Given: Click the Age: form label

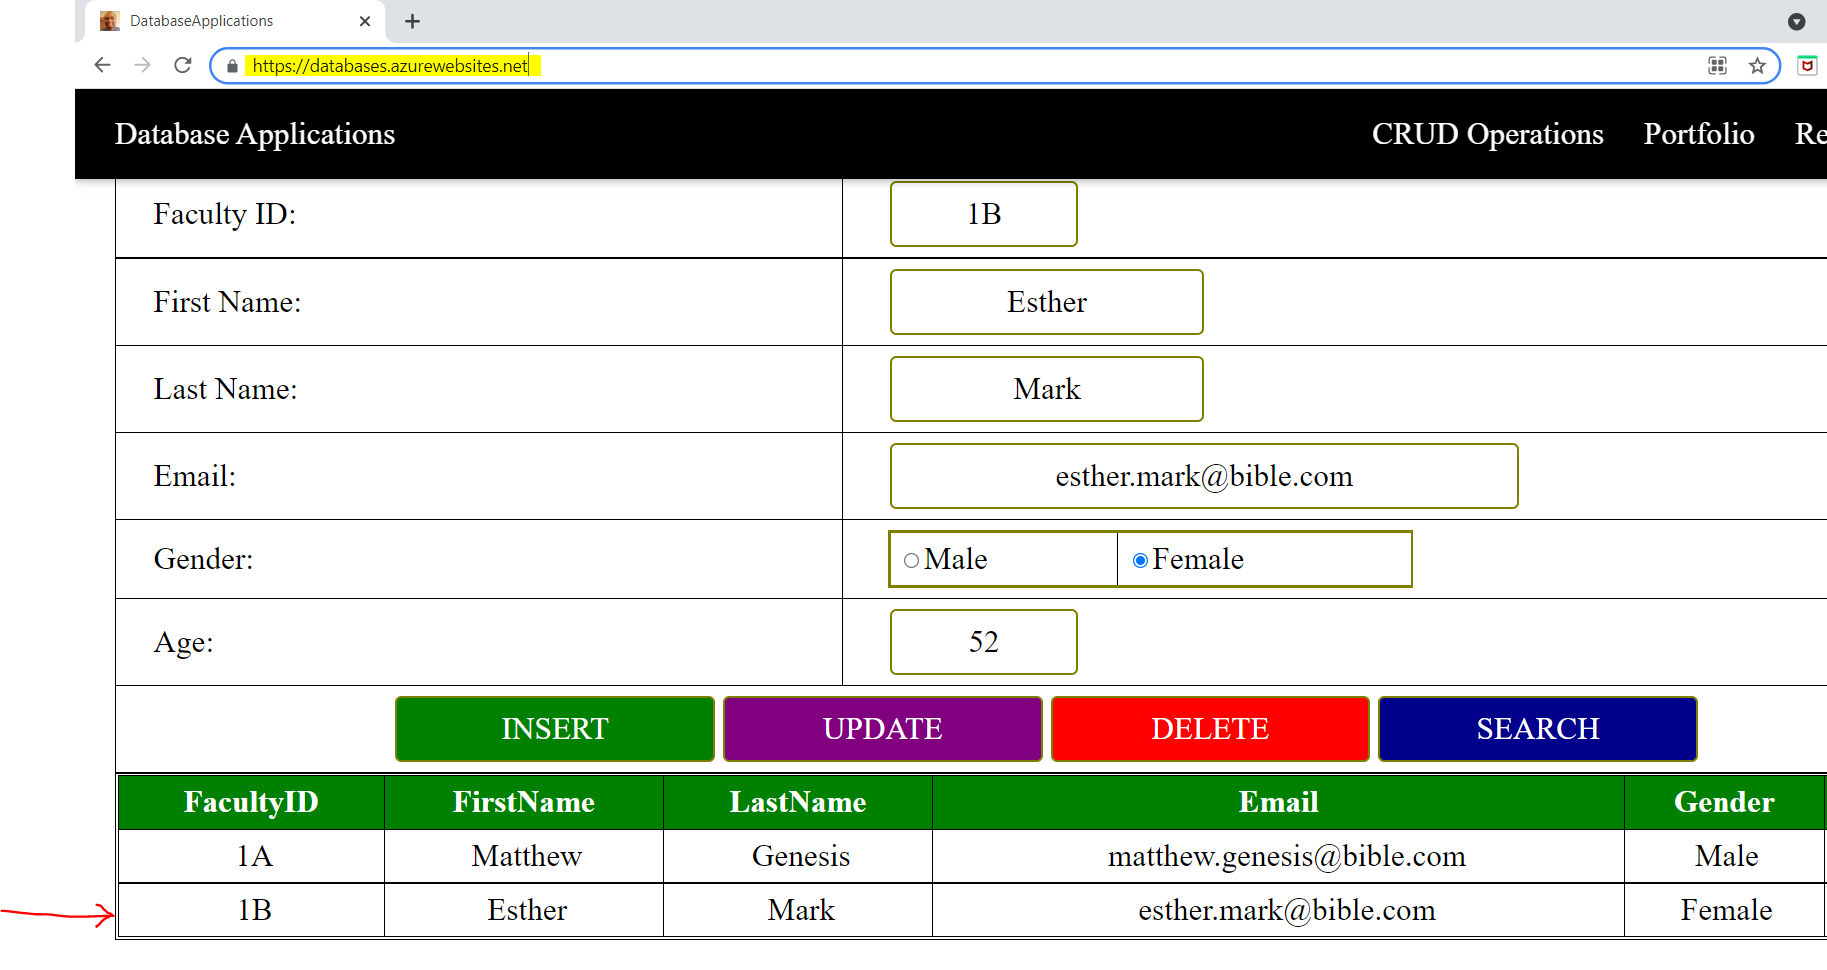Looking at the screenshot, I should click(183, 642).
